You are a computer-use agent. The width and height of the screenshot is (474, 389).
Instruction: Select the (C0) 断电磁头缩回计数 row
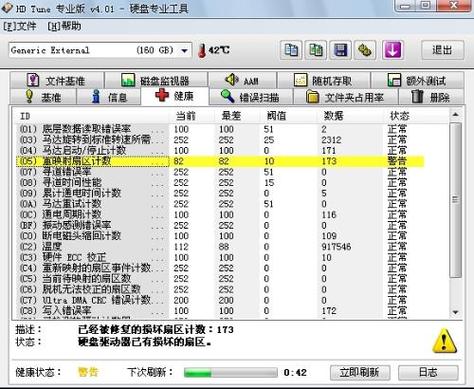point(220,236)
